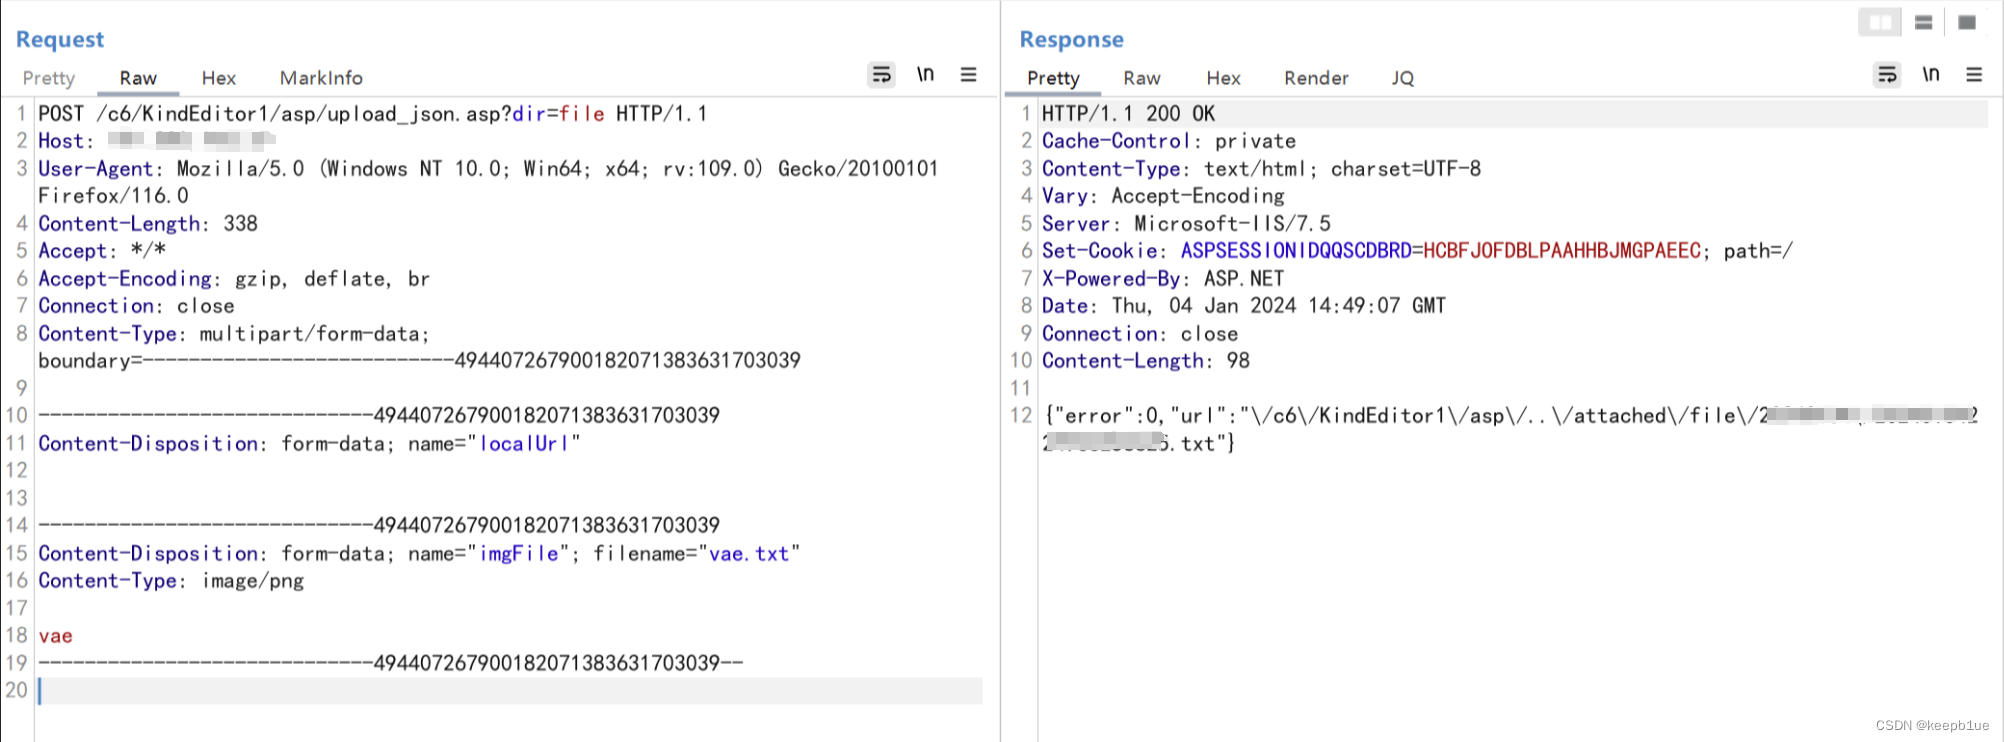2004x742 pixels.
Task: Click the Accept: */* header
Action: [x=102, y=251]
